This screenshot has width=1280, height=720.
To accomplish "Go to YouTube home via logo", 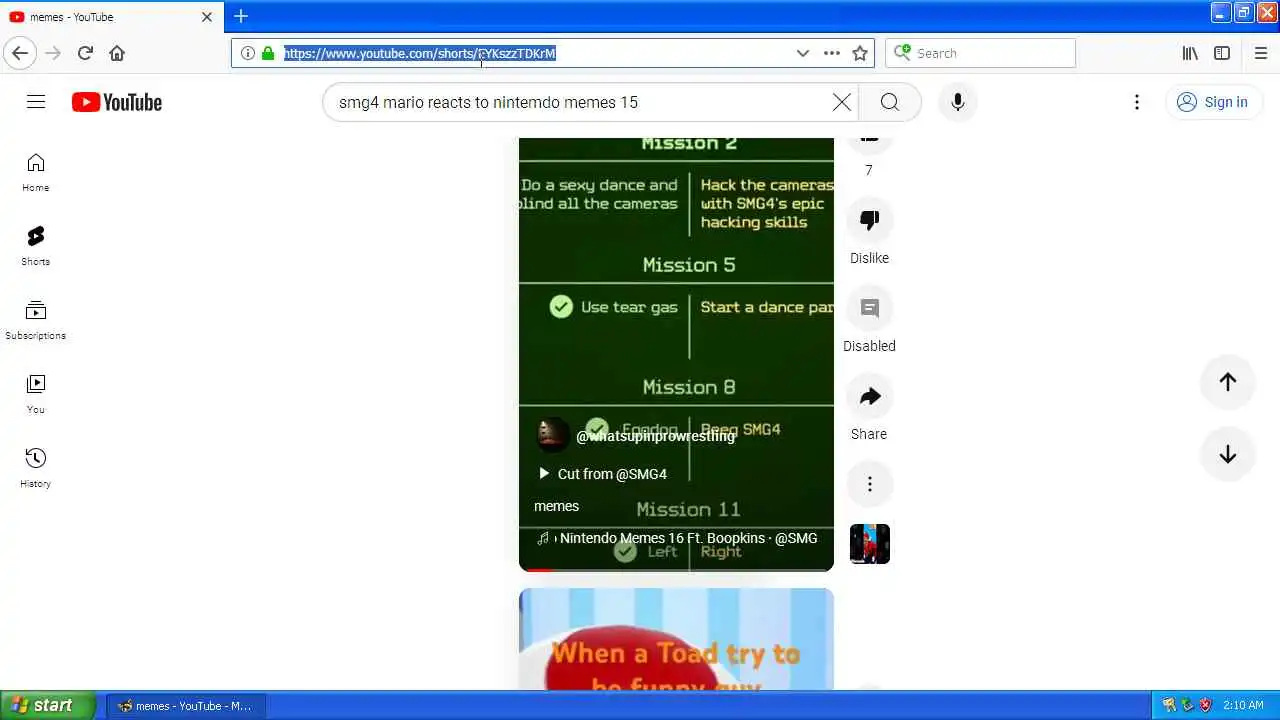I will [x=117, y=102].
